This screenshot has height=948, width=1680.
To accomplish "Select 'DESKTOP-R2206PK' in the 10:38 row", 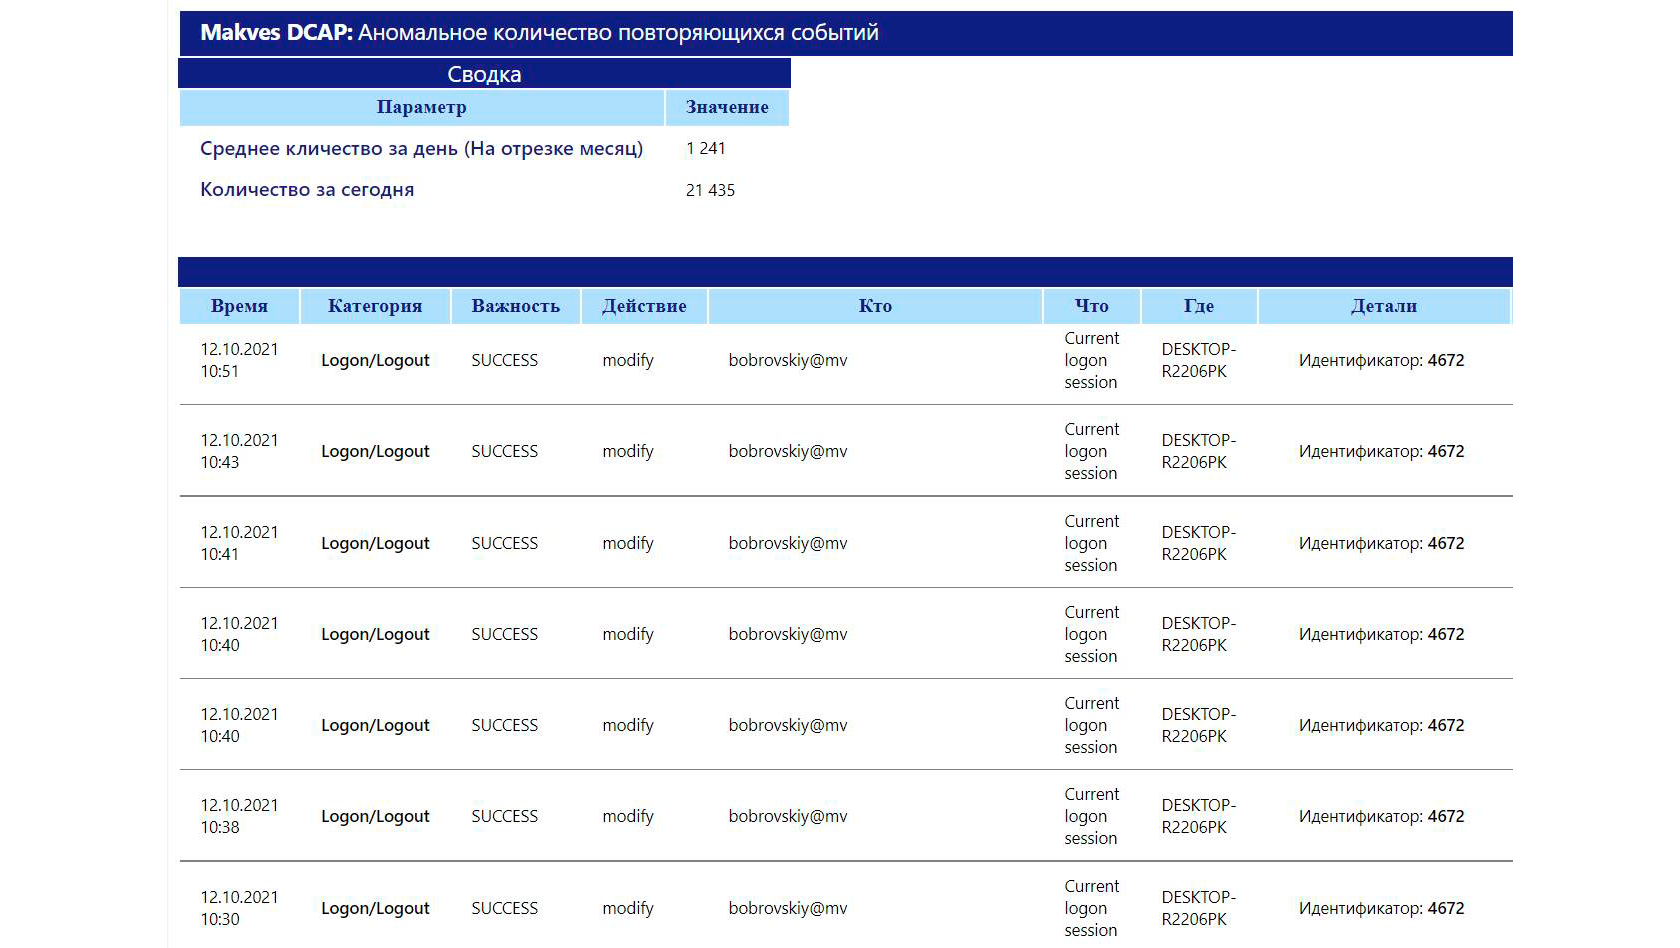I will [1199, 816].
